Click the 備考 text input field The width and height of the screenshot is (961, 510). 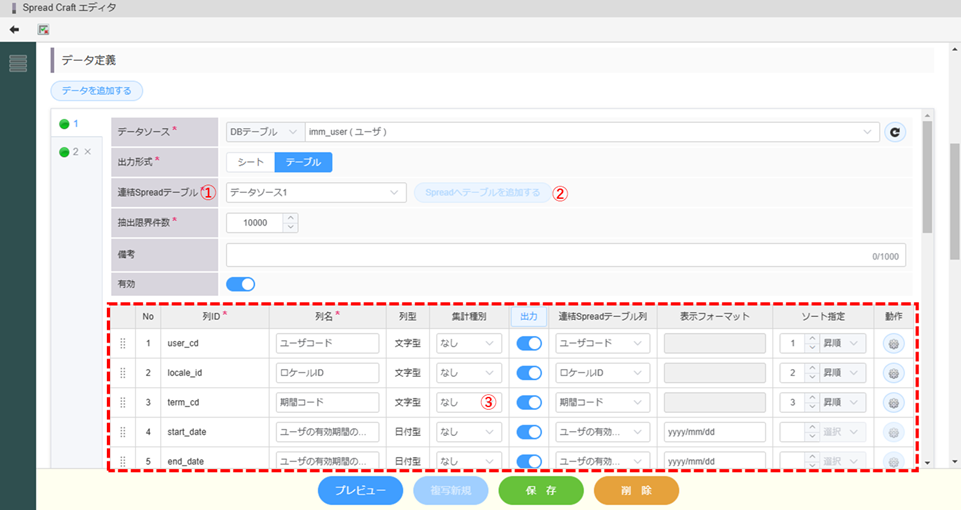coord(565,254)
